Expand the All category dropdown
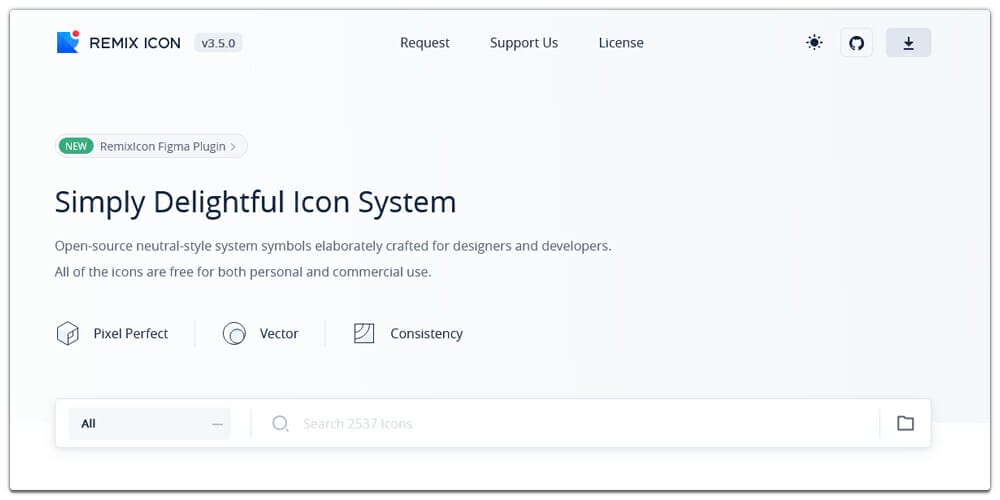 [x=149, y=424]
